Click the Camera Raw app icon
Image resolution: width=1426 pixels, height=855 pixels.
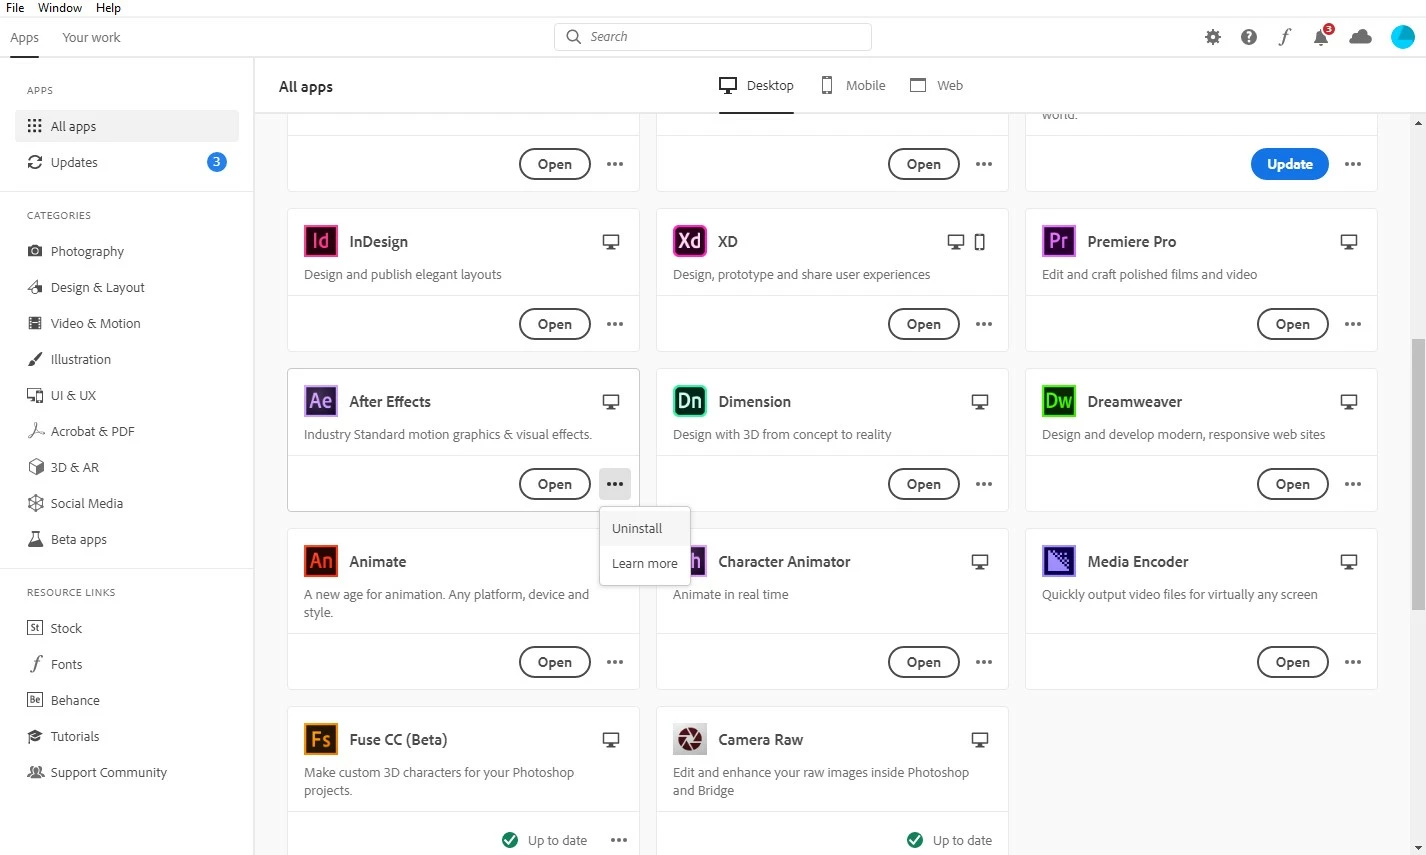click(x=689, y=739)
